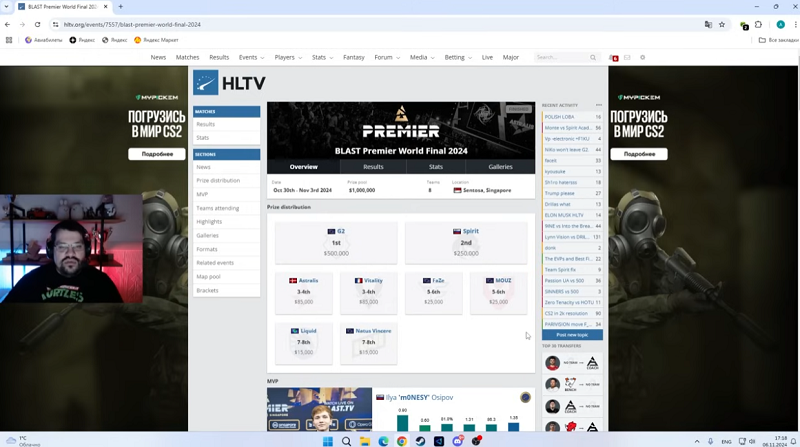Open a new browser tab
The width and height of the screenshot is (800, 447).
(121, 7)
